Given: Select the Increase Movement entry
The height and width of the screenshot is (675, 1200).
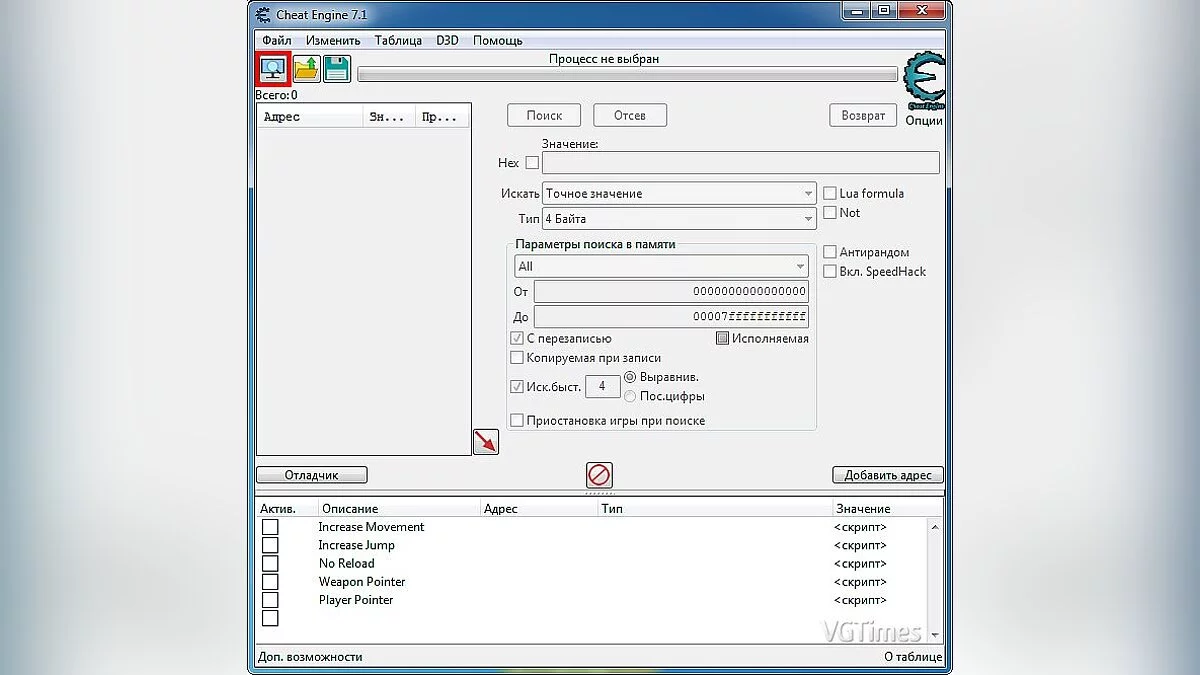Looking at the screenshot, I should tap(371, 527).
